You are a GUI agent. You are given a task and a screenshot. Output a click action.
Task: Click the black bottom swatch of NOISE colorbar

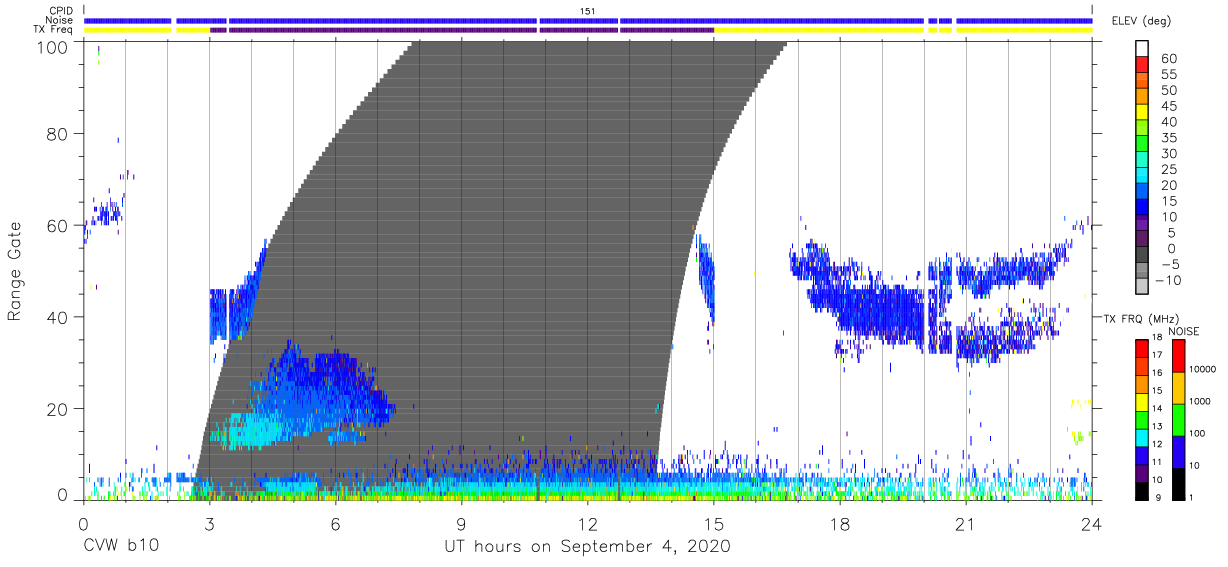coord(1177,484)
